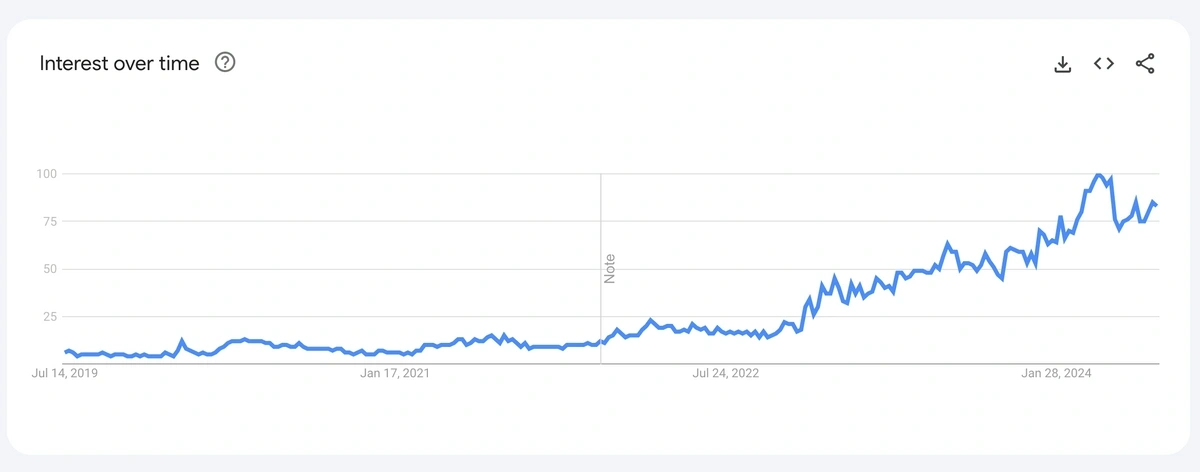1200x472 pixels.
Task: Open the embed code icon
Action: coord(1104,63)
